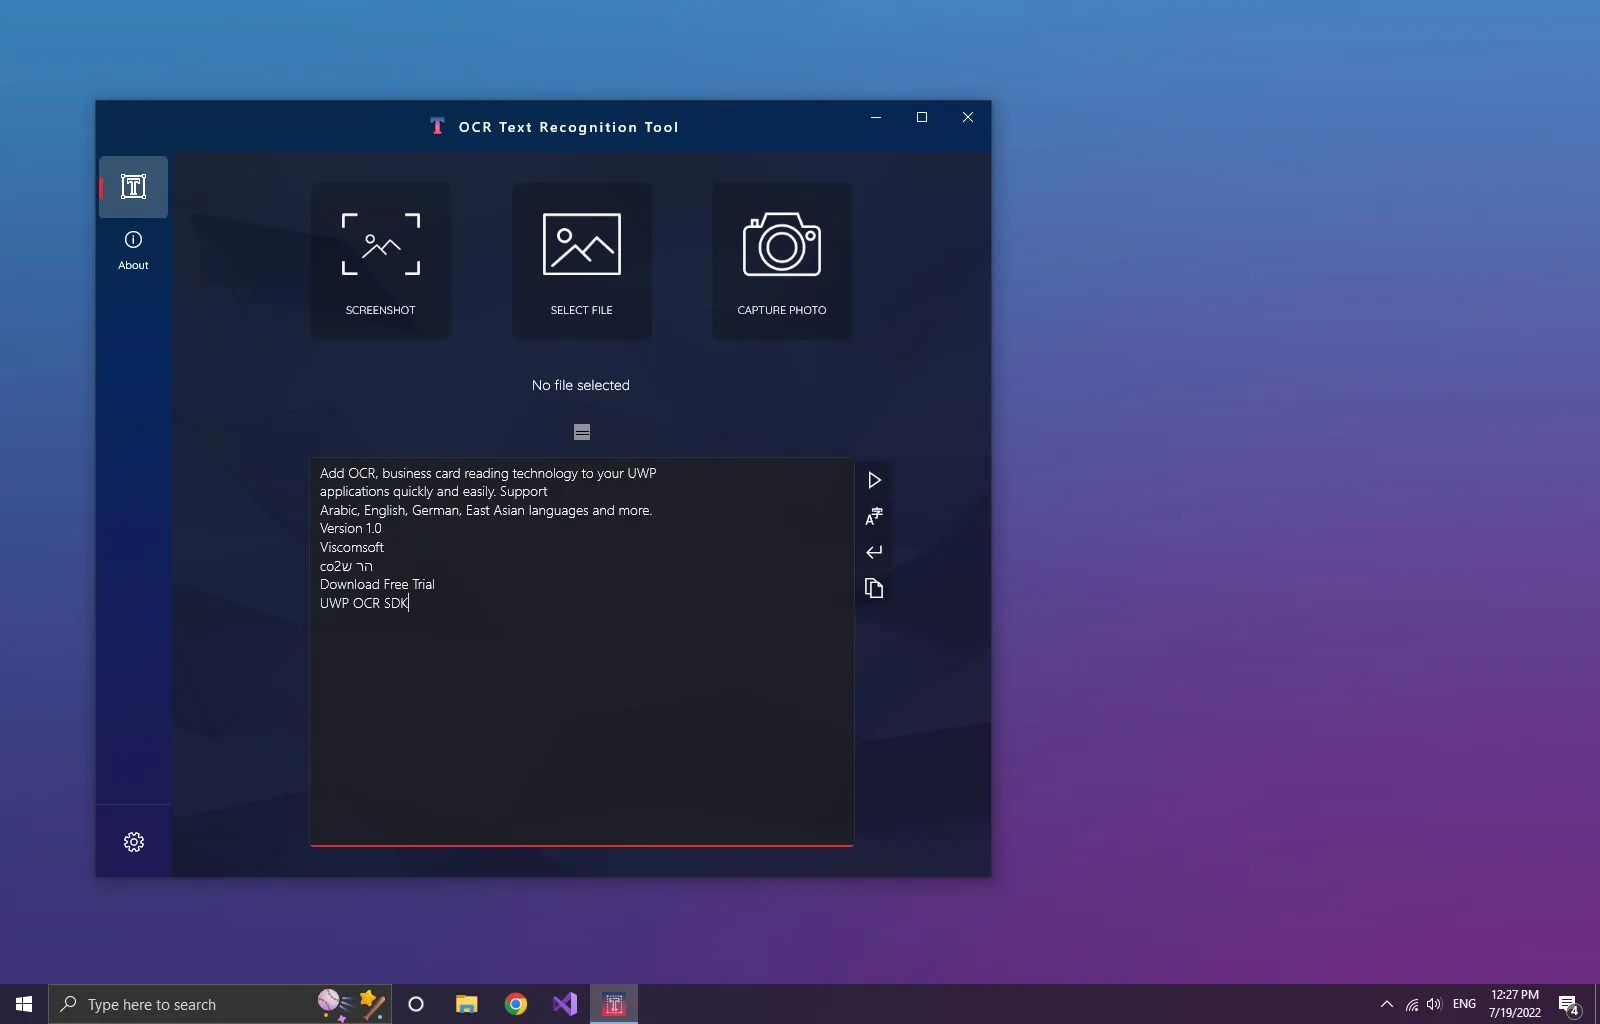Click the return arrow line break icon
Image resolution: width=1600 pixels, height=1024 pixels.
(x=874, y=552)
